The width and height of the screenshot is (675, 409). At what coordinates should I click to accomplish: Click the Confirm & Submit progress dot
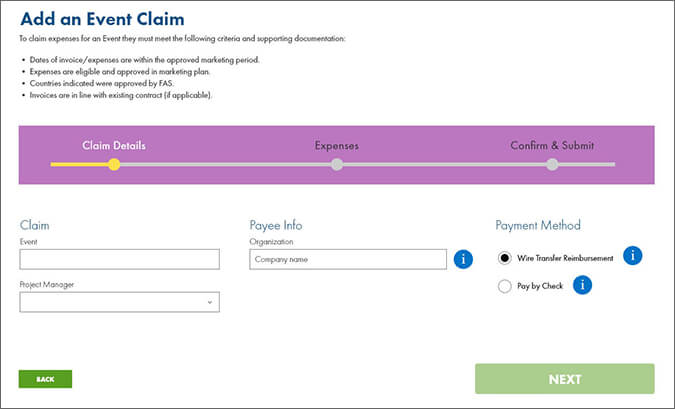(552, 164)
